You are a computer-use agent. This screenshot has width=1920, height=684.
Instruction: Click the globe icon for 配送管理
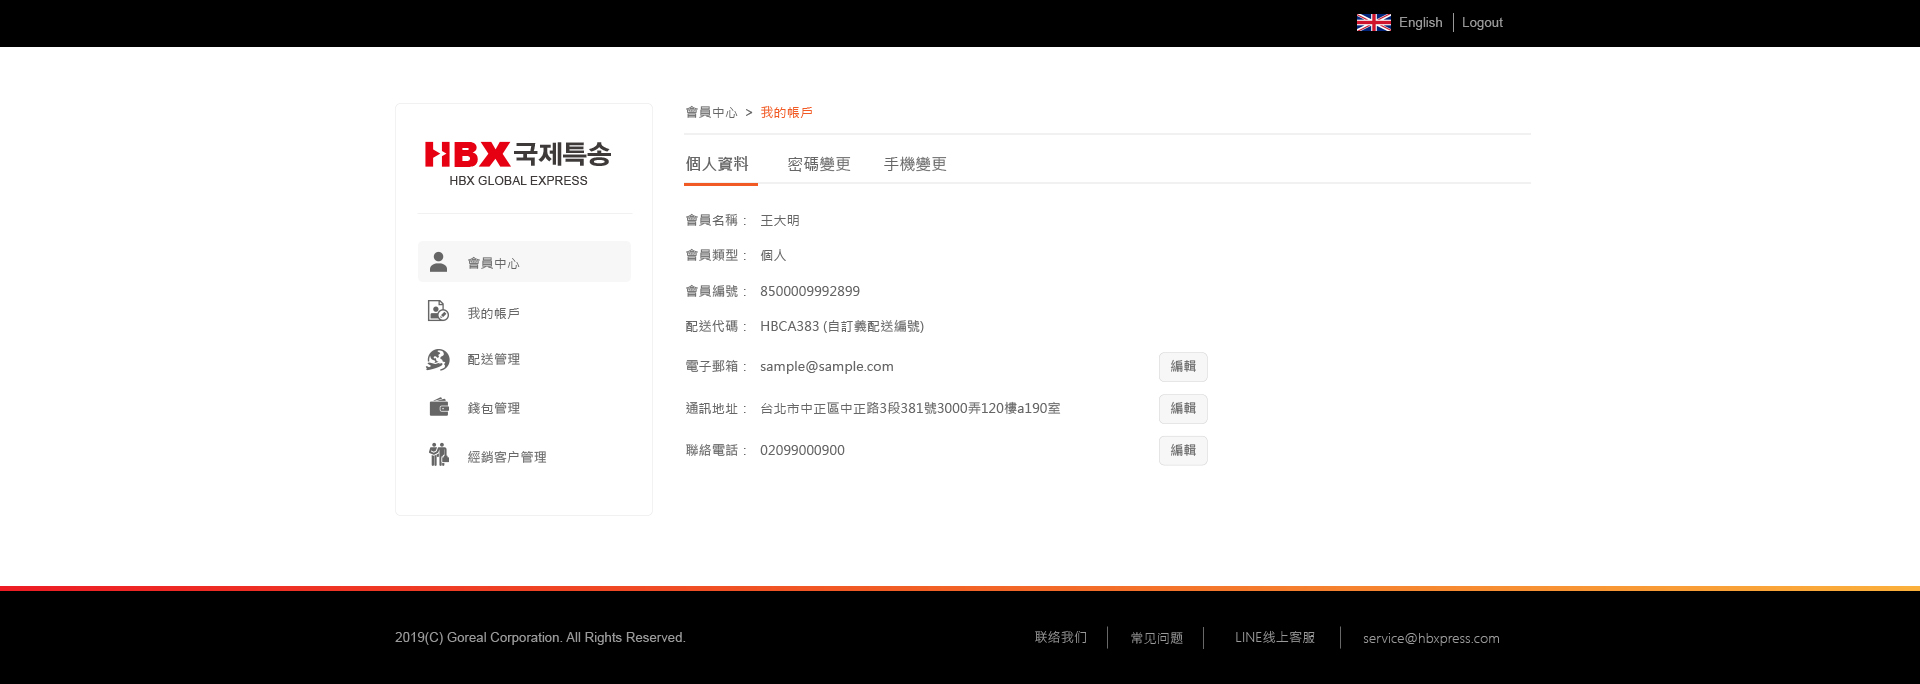[x=438, y=359]
